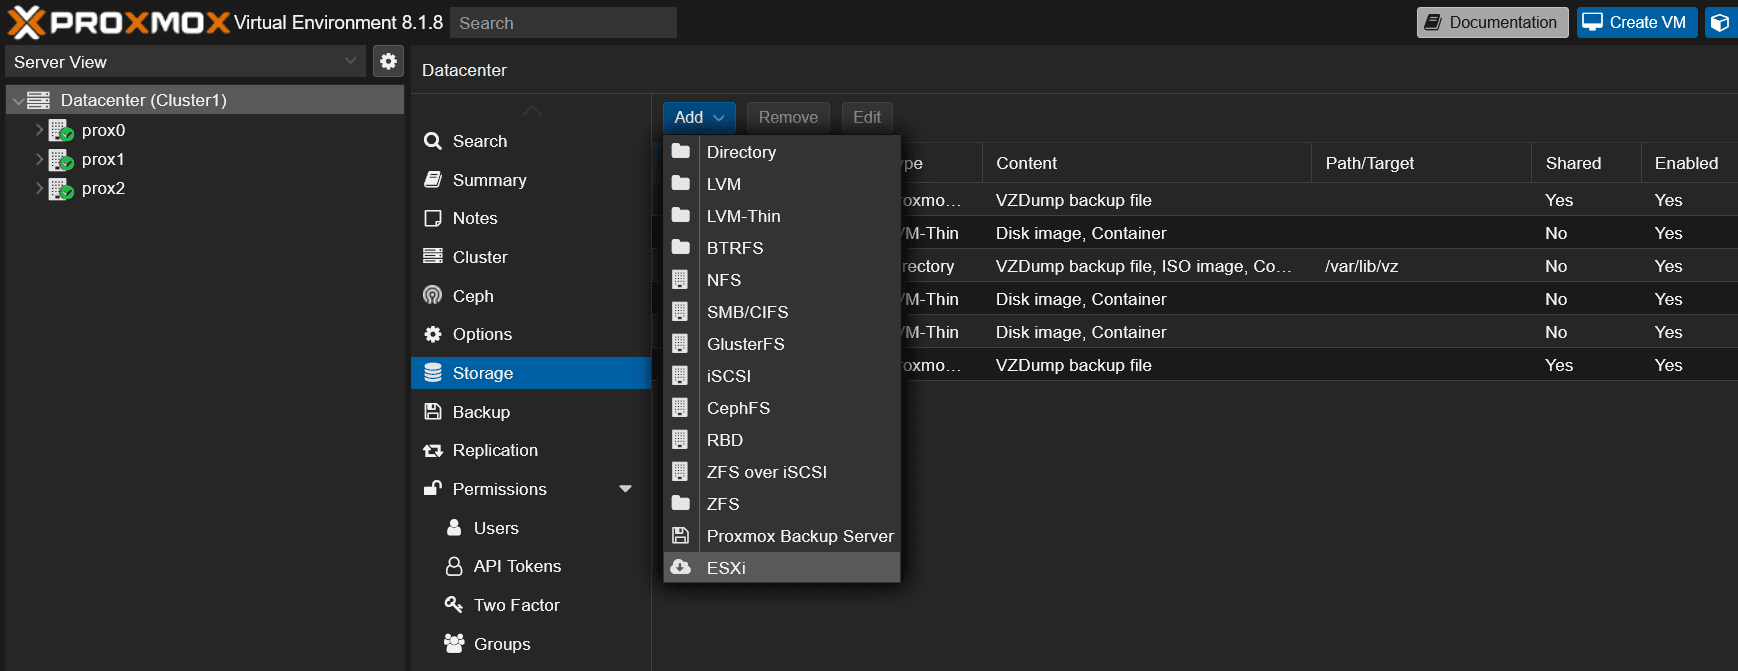This screenshot has width=1738, height=671.
Task: Open the Server View gear settings
Action: coord(388,61)
